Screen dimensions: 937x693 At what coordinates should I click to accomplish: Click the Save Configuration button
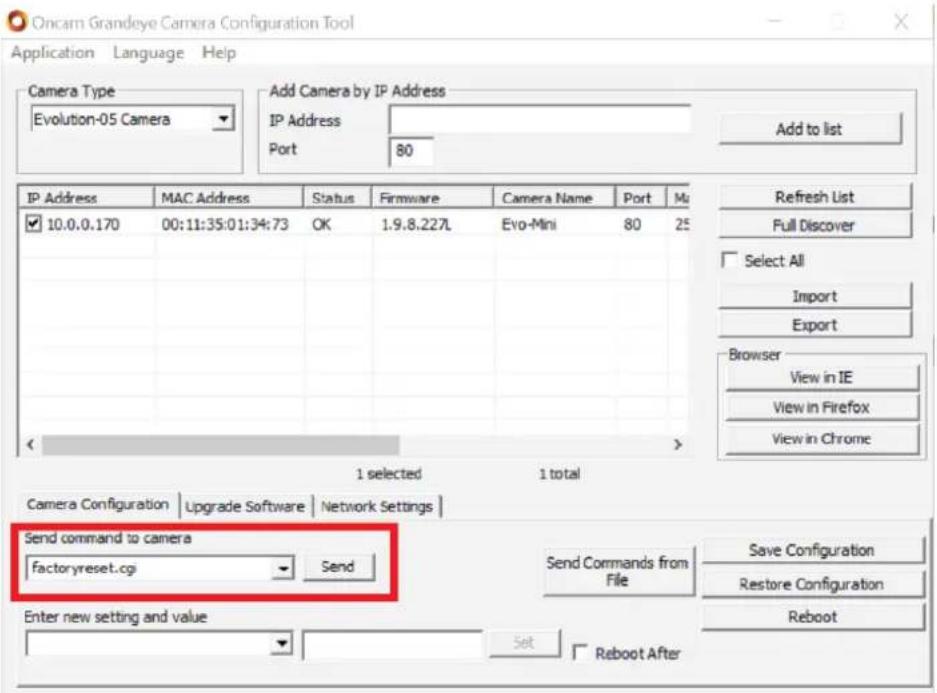click(812, 550)
